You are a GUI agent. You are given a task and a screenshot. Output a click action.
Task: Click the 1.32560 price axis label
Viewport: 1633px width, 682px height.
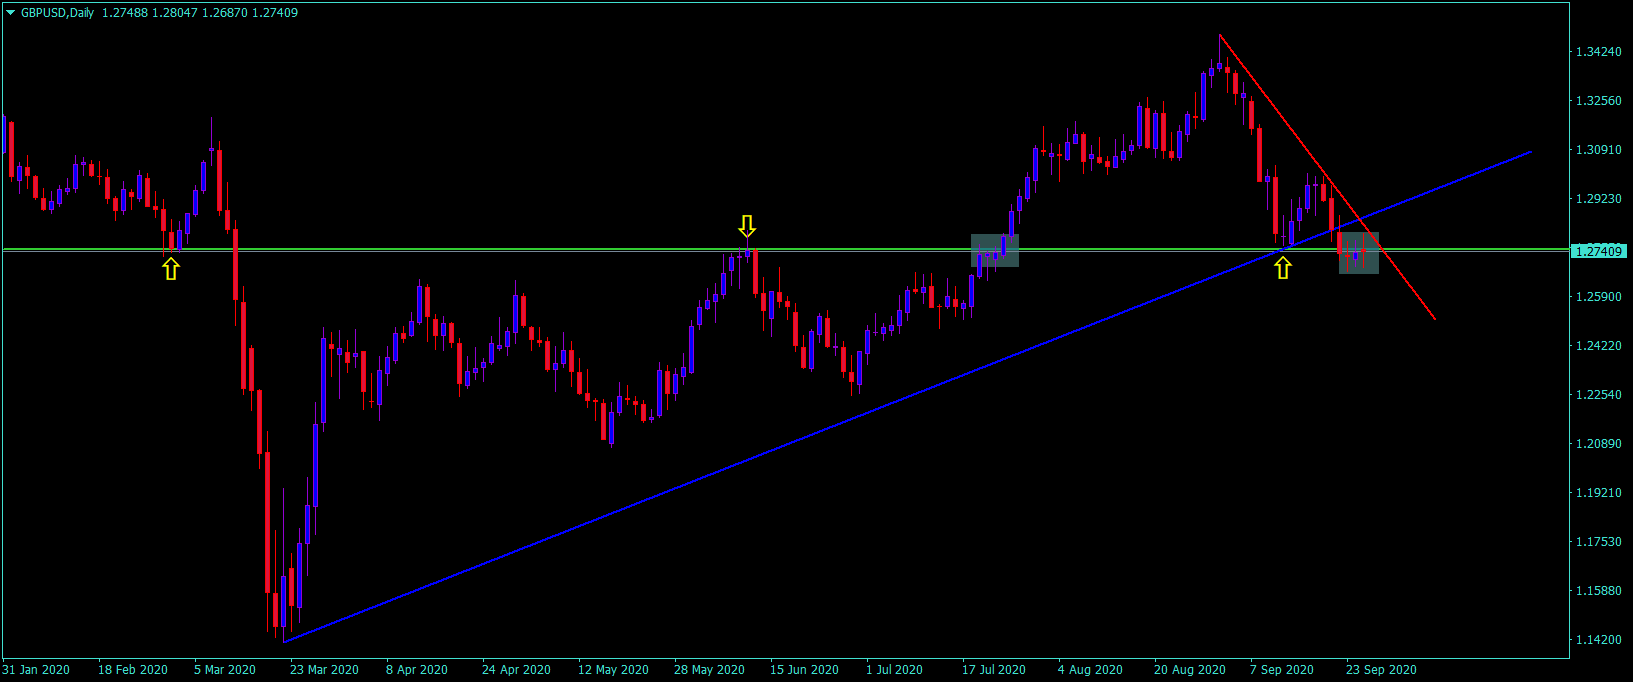coord(1598,101)
